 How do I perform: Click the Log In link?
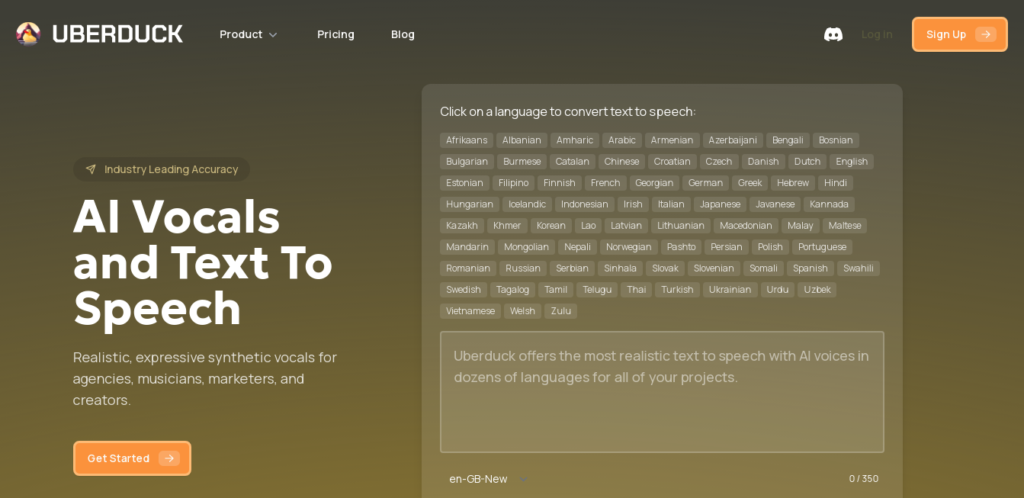click(876, 34)
